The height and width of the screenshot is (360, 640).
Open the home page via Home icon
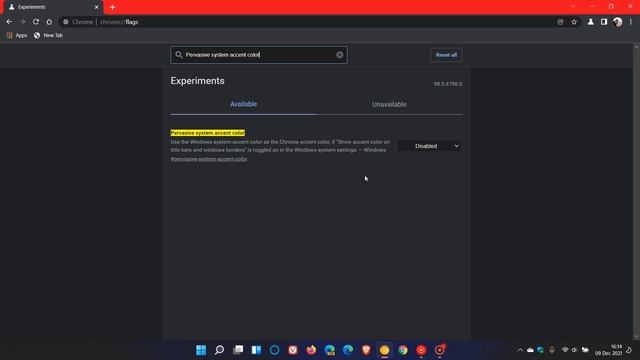coord(49,22)
